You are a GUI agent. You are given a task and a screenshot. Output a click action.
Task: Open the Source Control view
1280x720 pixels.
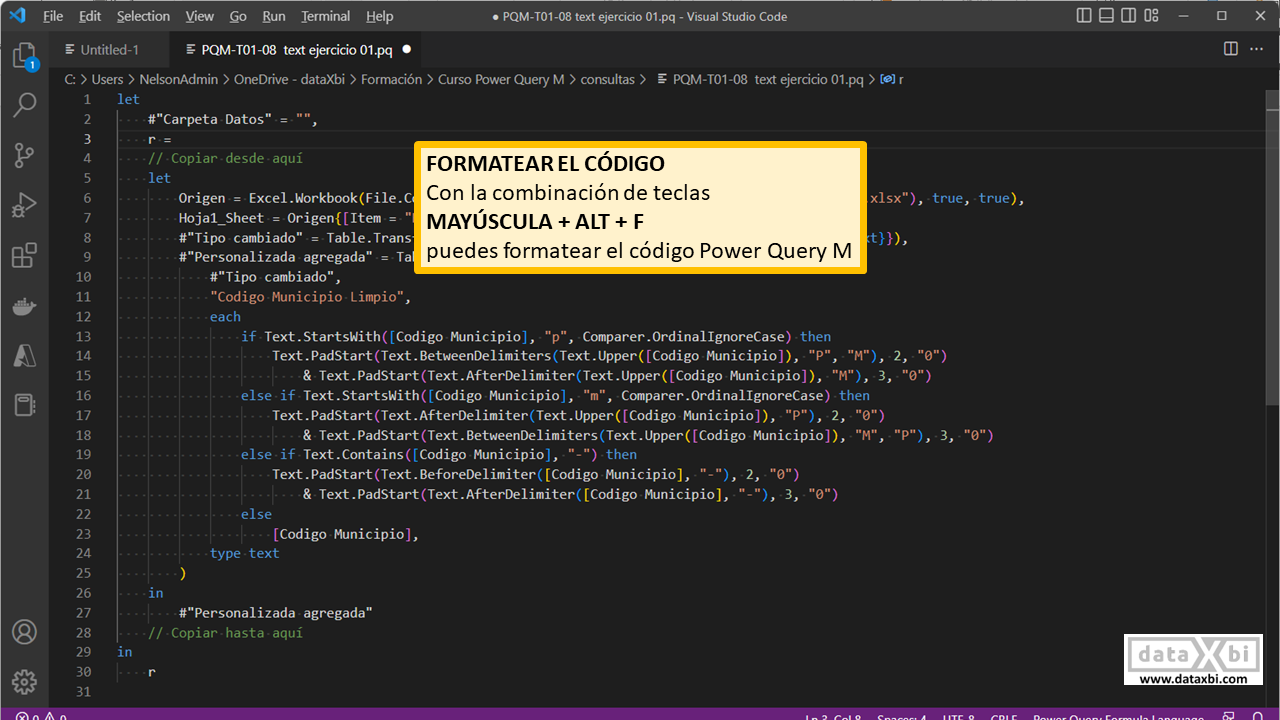point(24,155)
